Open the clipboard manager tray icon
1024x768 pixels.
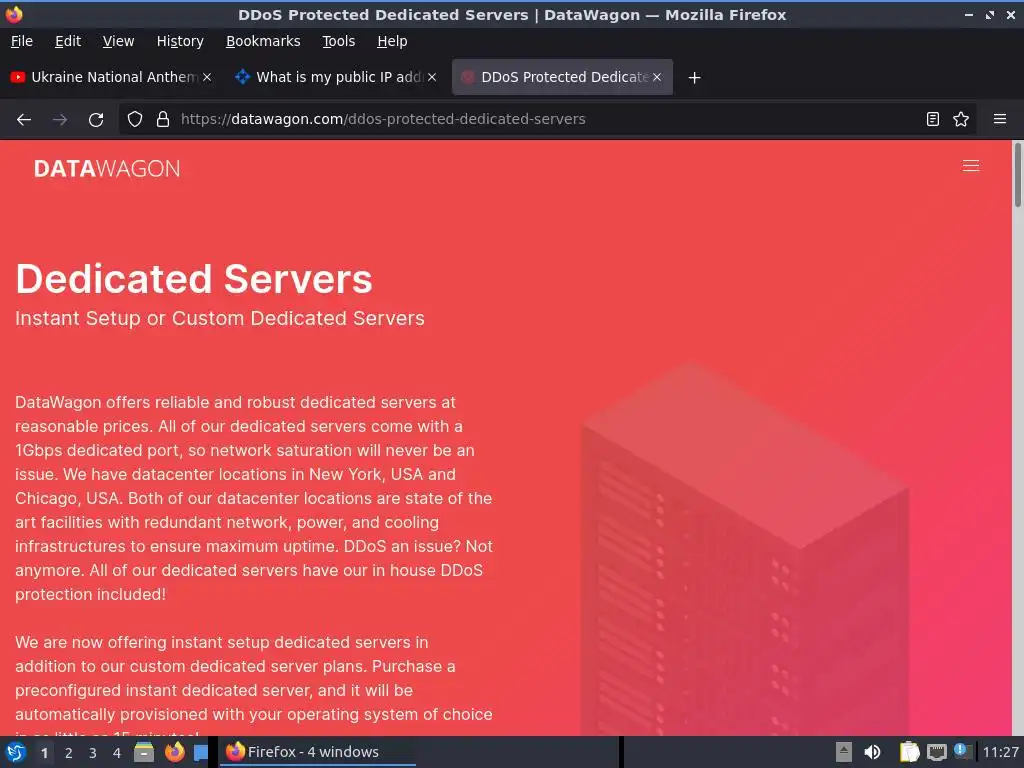[909, 752]
